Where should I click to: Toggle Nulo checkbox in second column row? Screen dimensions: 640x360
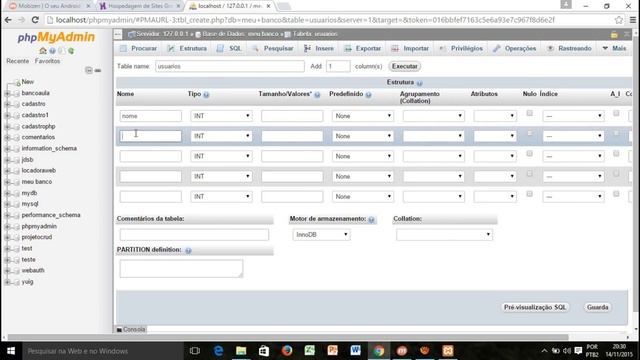point(529,133)
